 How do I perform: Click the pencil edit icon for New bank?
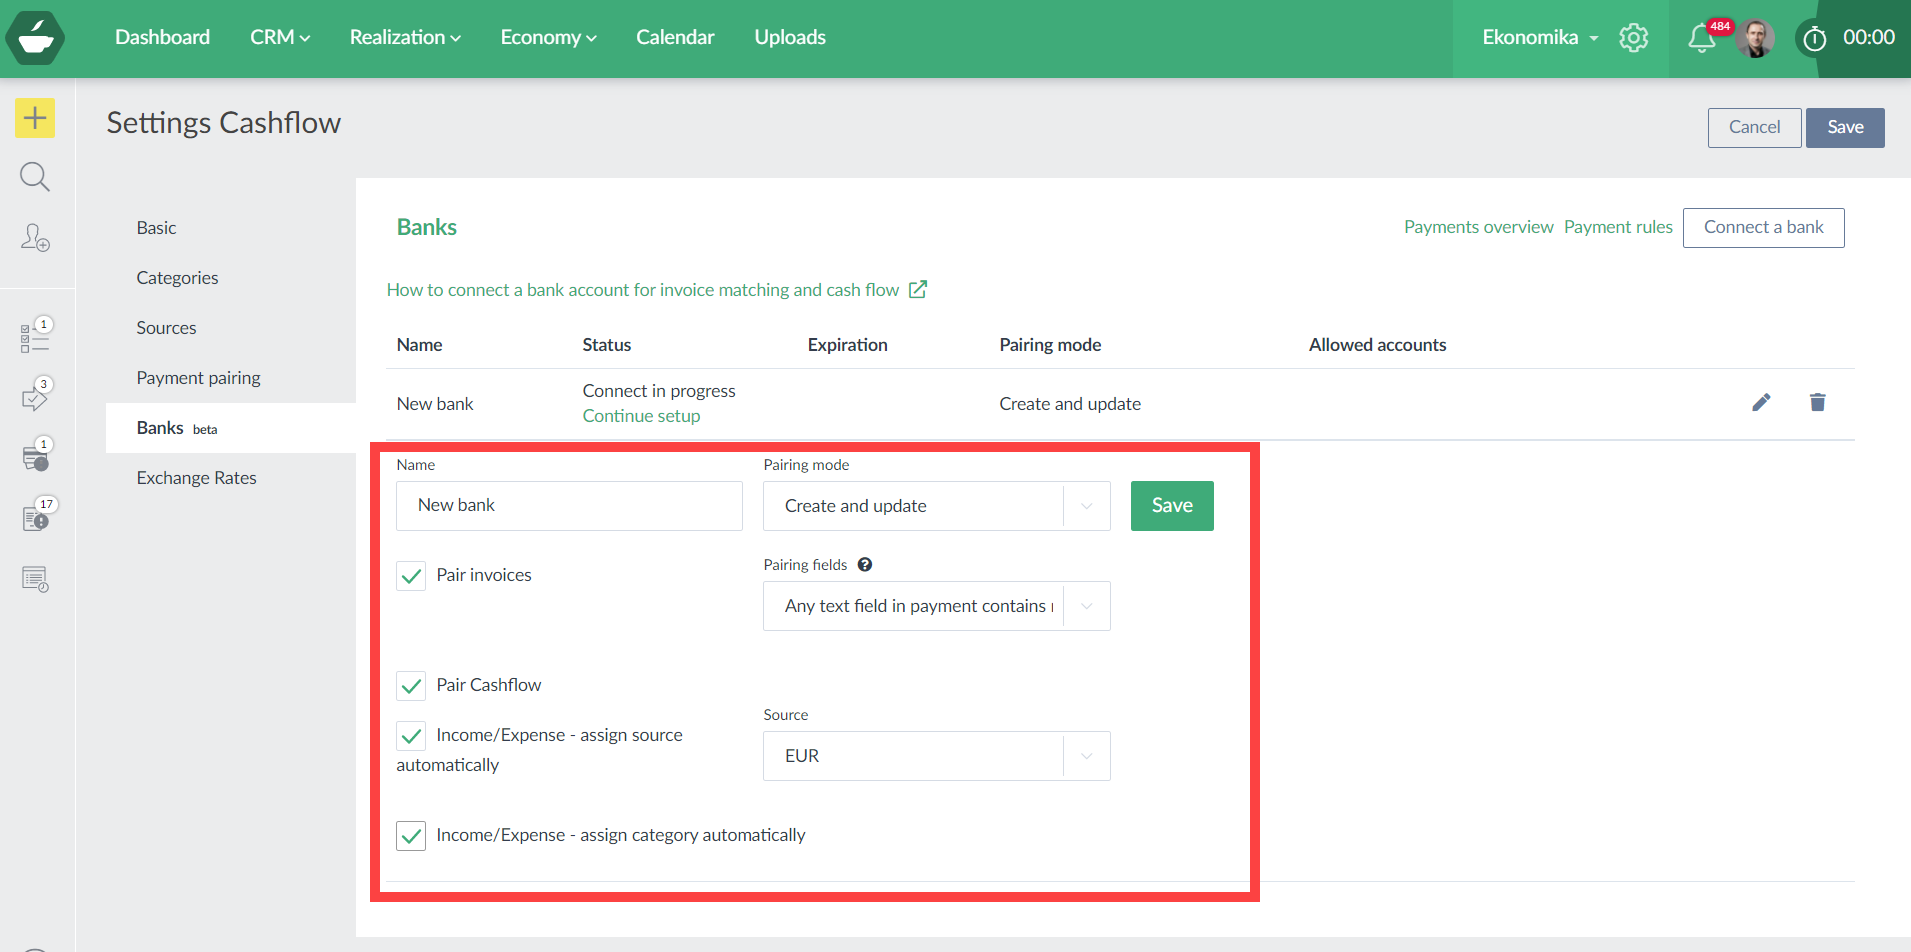click(x=1761, y=402)
